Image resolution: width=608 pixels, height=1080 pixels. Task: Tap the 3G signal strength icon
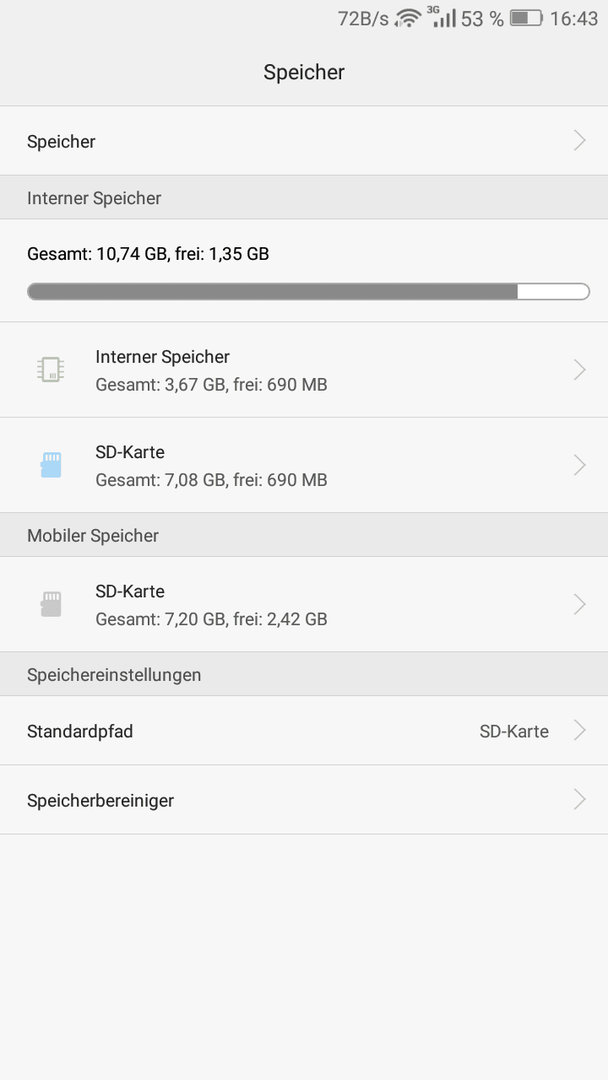click(x=442, y=17)
